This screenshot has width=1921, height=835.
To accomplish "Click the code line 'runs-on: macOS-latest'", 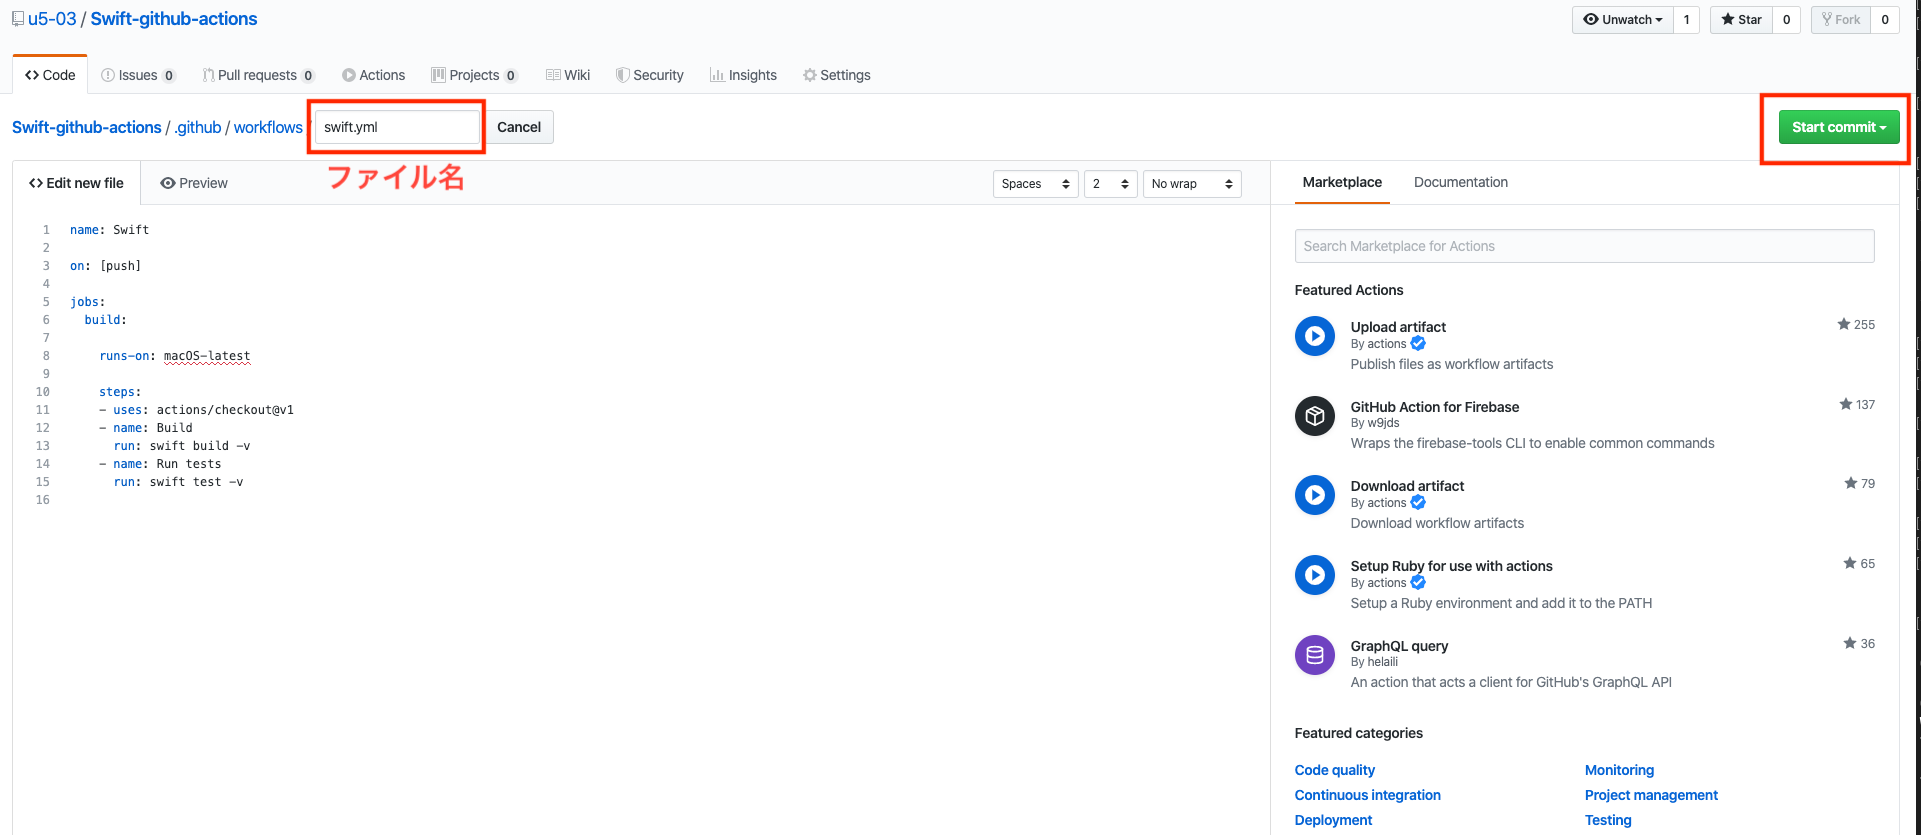I will (x=175, y=356).
